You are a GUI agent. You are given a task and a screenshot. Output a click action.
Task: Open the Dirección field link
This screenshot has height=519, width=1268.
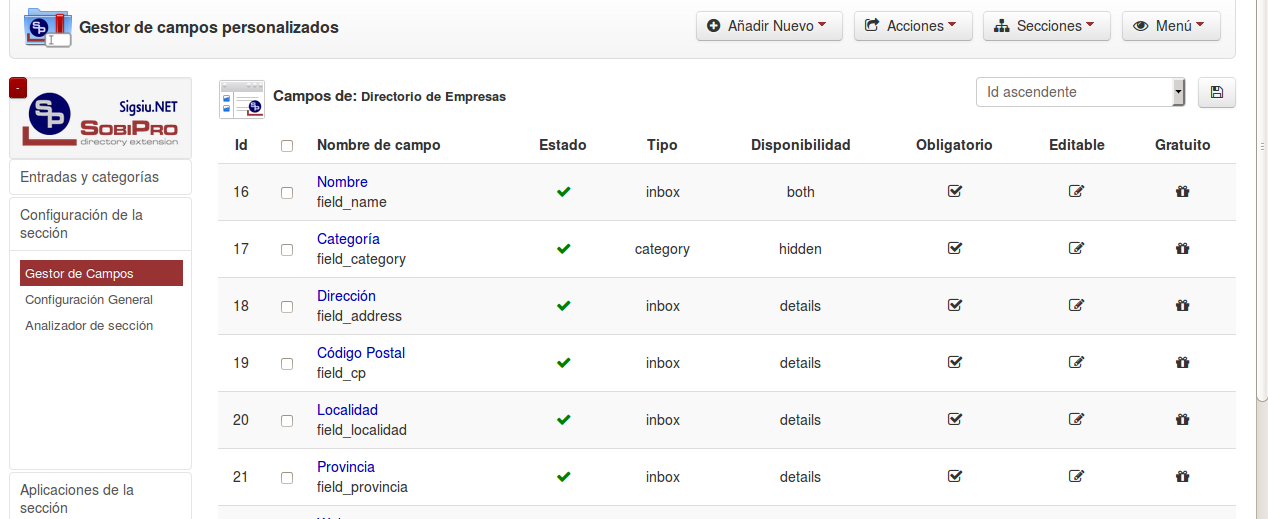346,296
